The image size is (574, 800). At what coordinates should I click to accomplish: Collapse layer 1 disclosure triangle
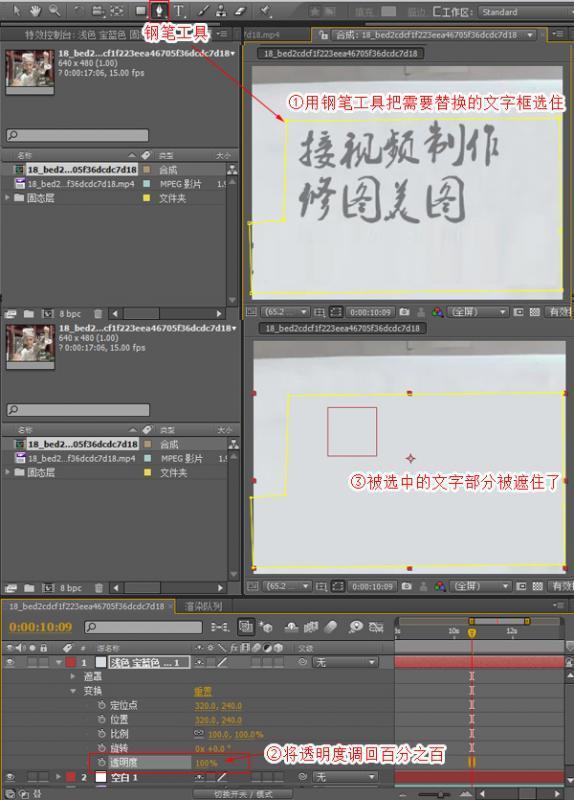(59, 662)
